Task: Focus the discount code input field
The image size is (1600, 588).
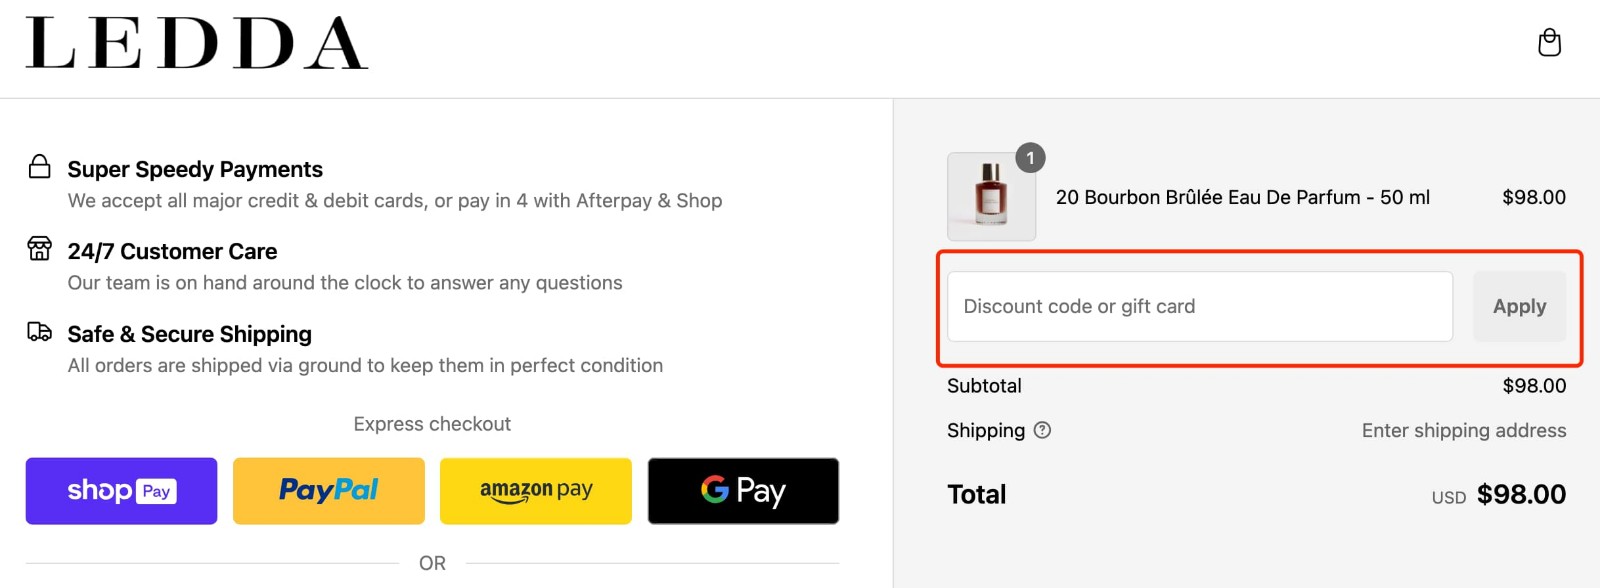Action: click(1198, 306)
